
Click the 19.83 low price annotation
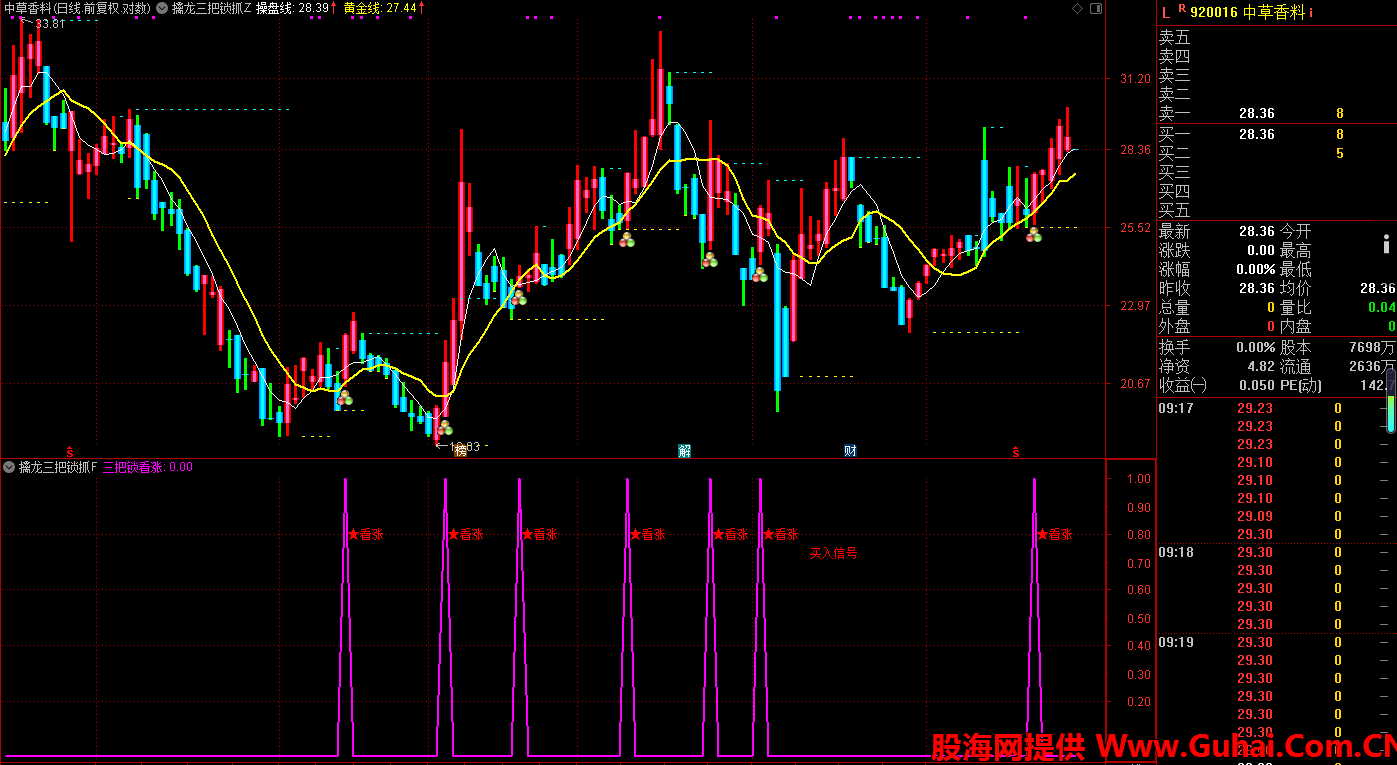(465, 447)
